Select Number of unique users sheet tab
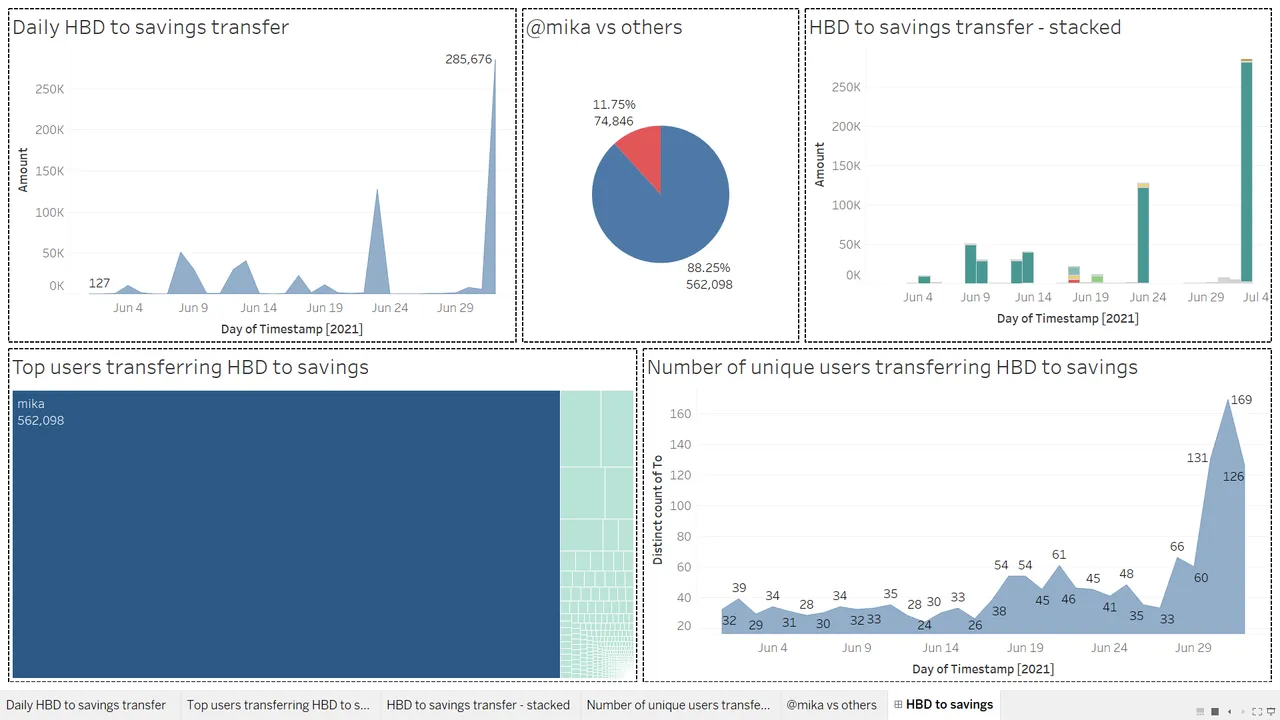Viewport: 1280px width, 720px height. coord(678,705)
